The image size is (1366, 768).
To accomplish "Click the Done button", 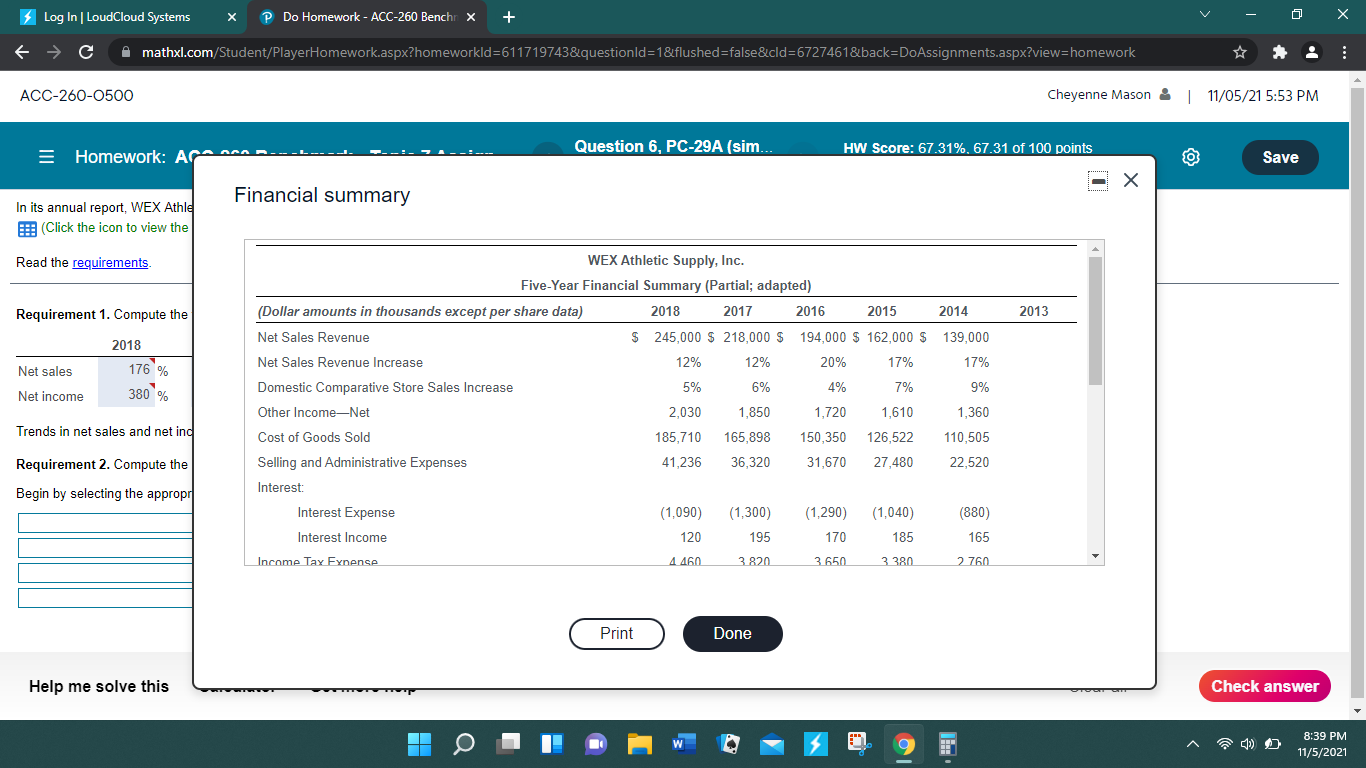I will (x=732, y=634).
